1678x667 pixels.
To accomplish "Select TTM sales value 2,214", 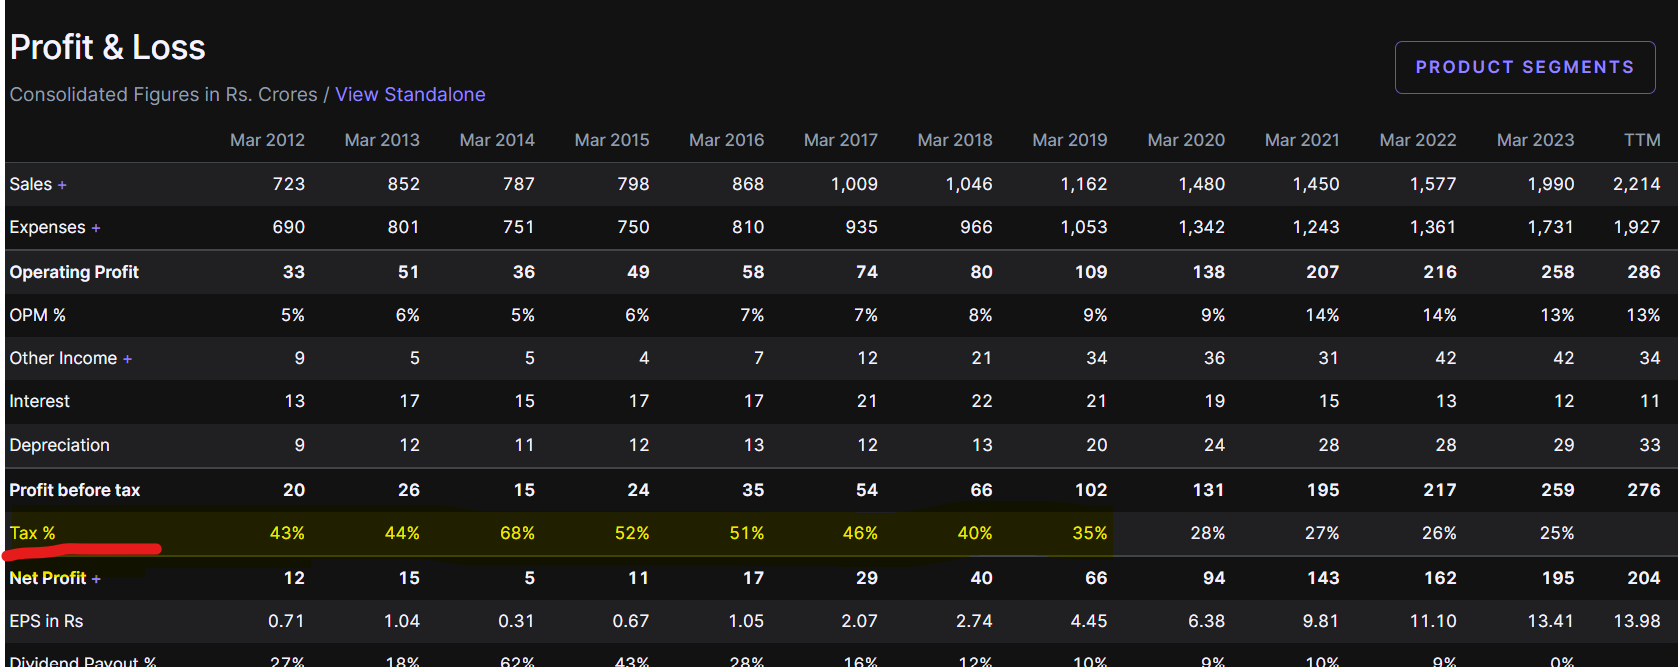I will point(1636,184).
